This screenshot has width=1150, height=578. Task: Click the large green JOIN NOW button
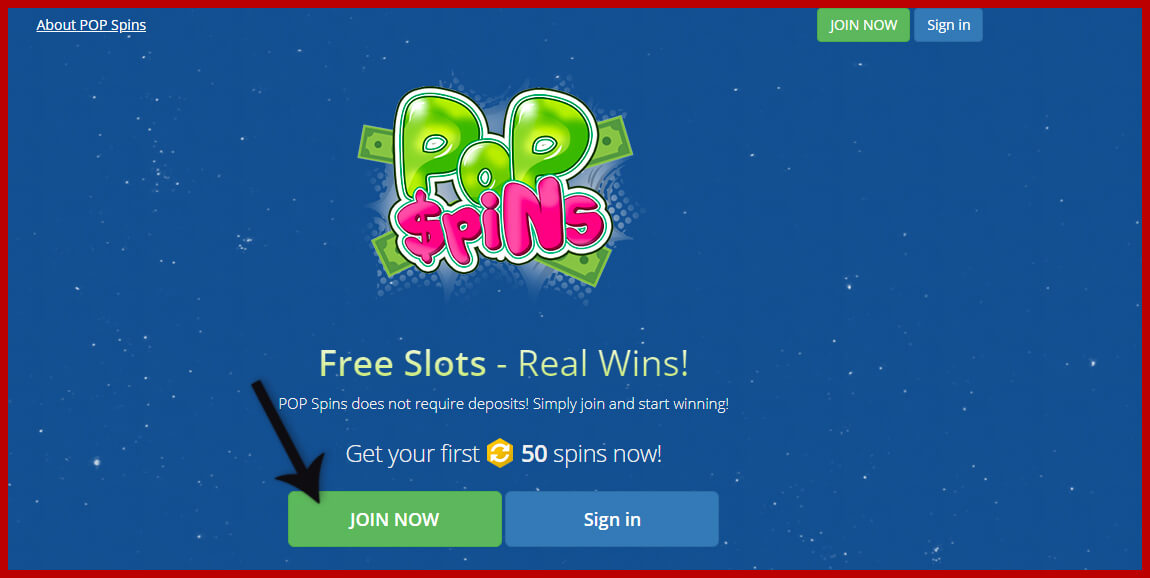pos(395,519)
